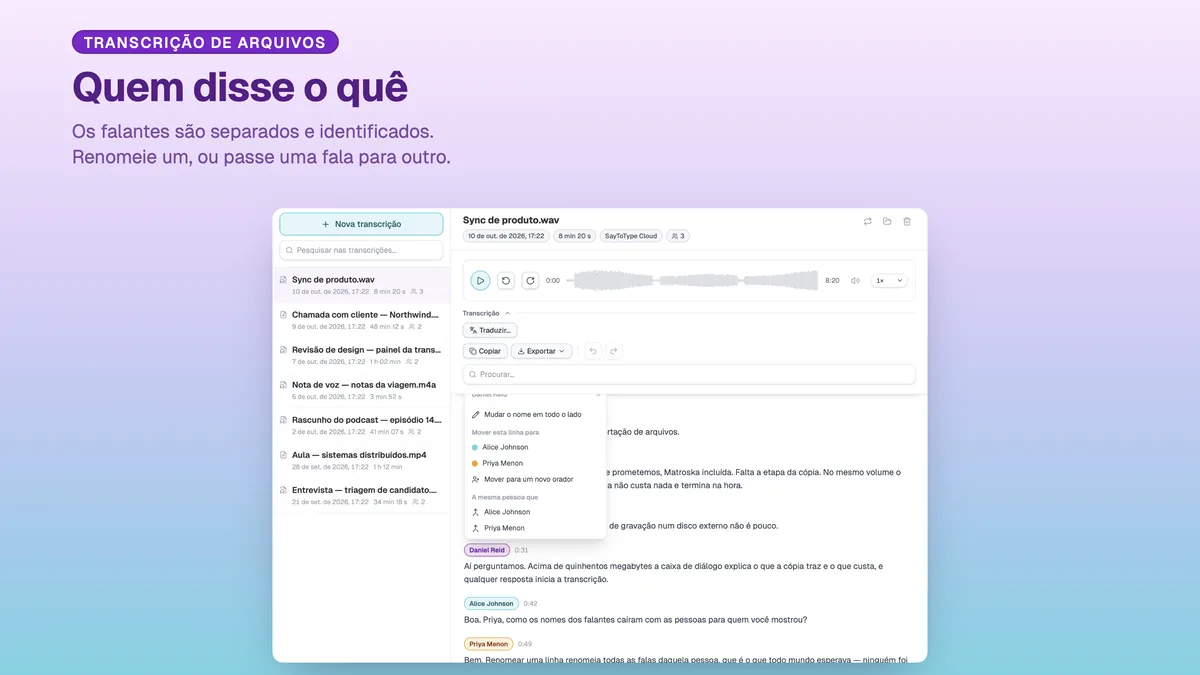
Task: Click the magnifier icon in Pesquisar nas transcrições
Action: pos(290,250)
